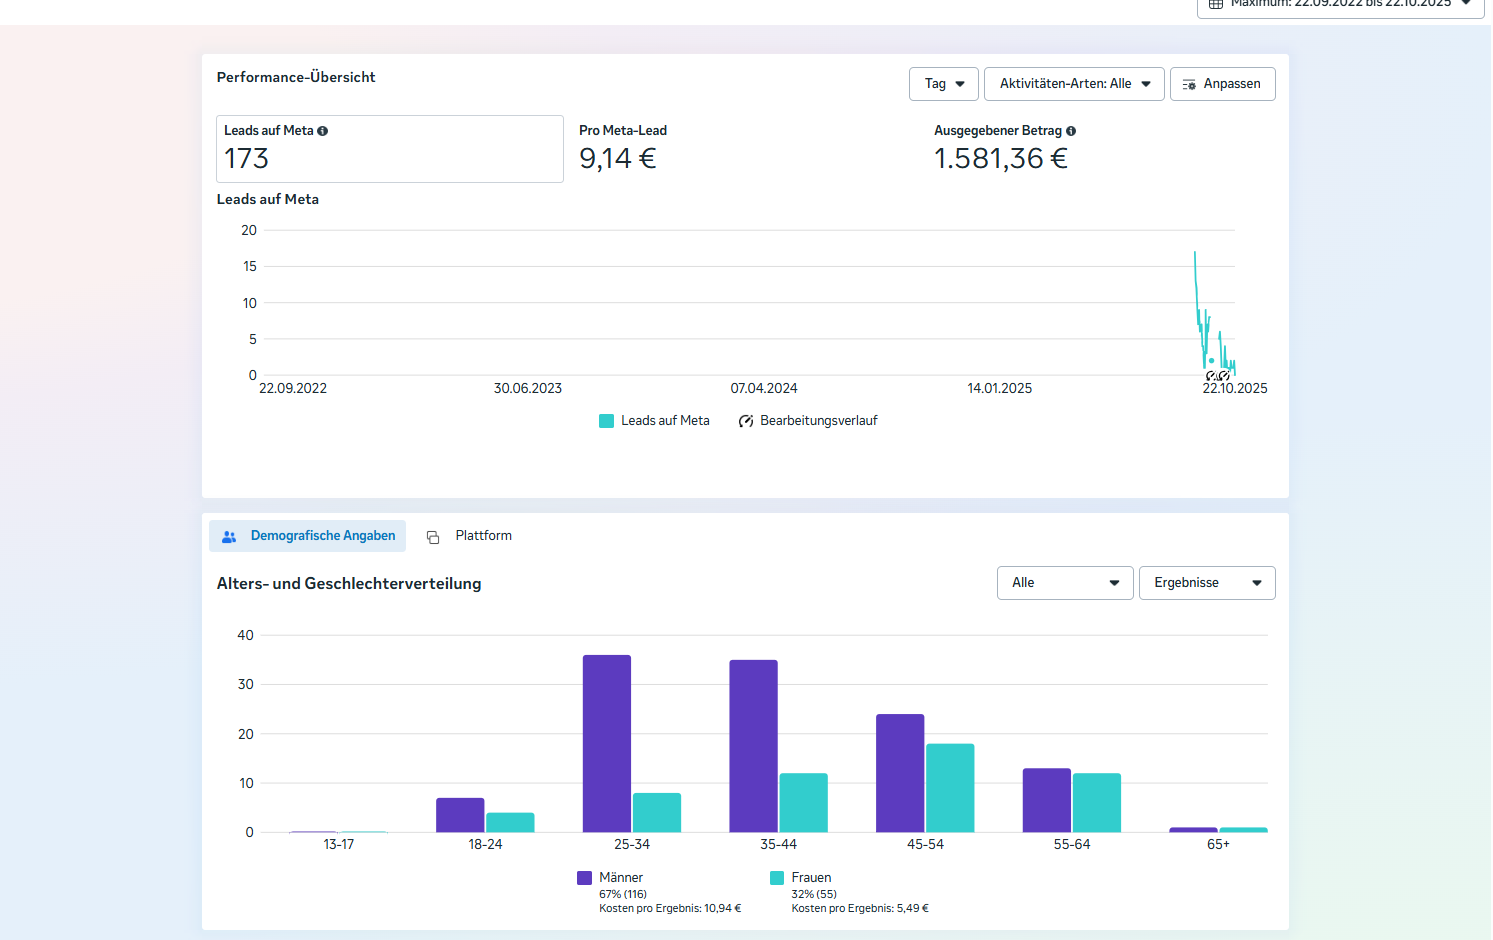Image resolution: width=1493 pixels, height=940 pixels.
Task: Click info icon beside Ausgegebener Betrag
Action: (x=1071, y=131)
